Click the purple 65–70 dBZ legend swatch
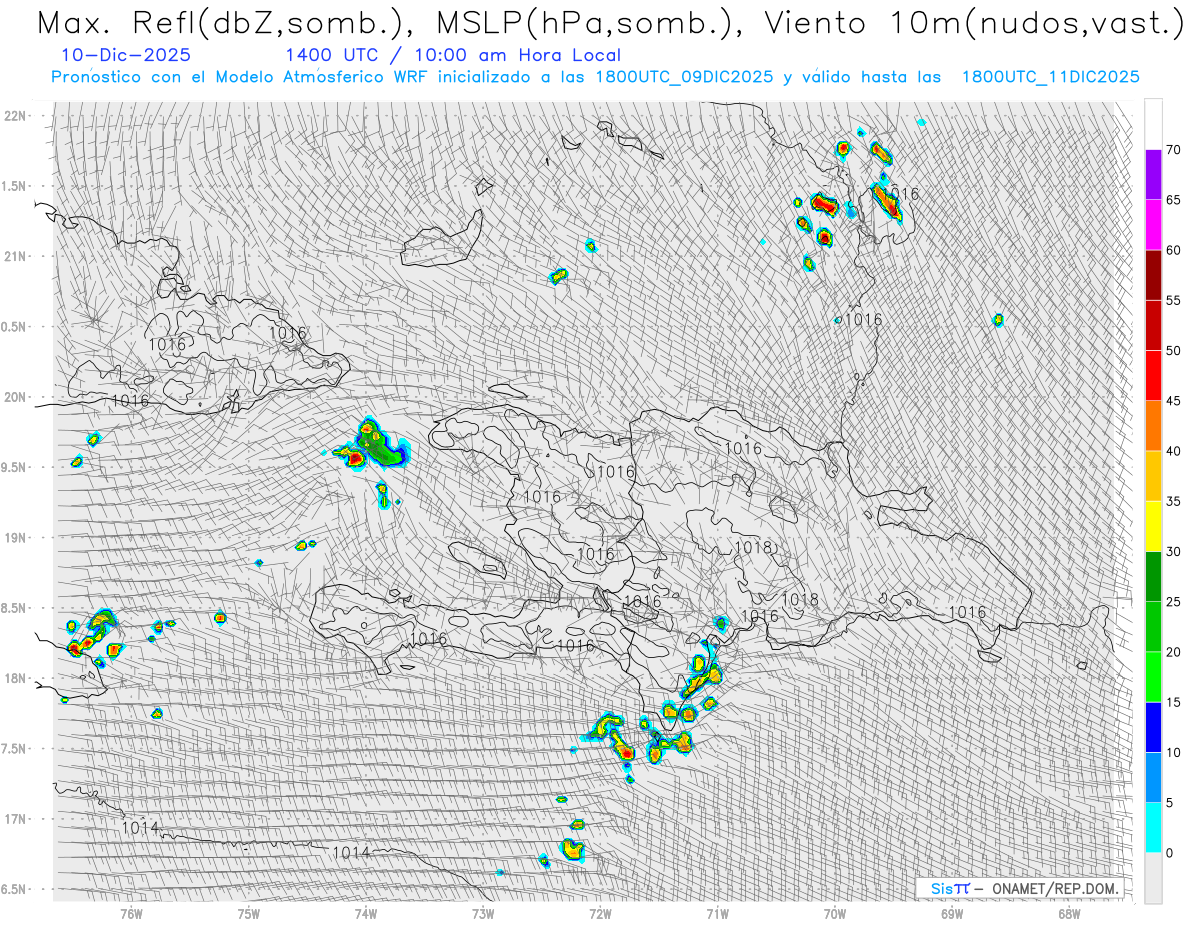 [1153, 175]
